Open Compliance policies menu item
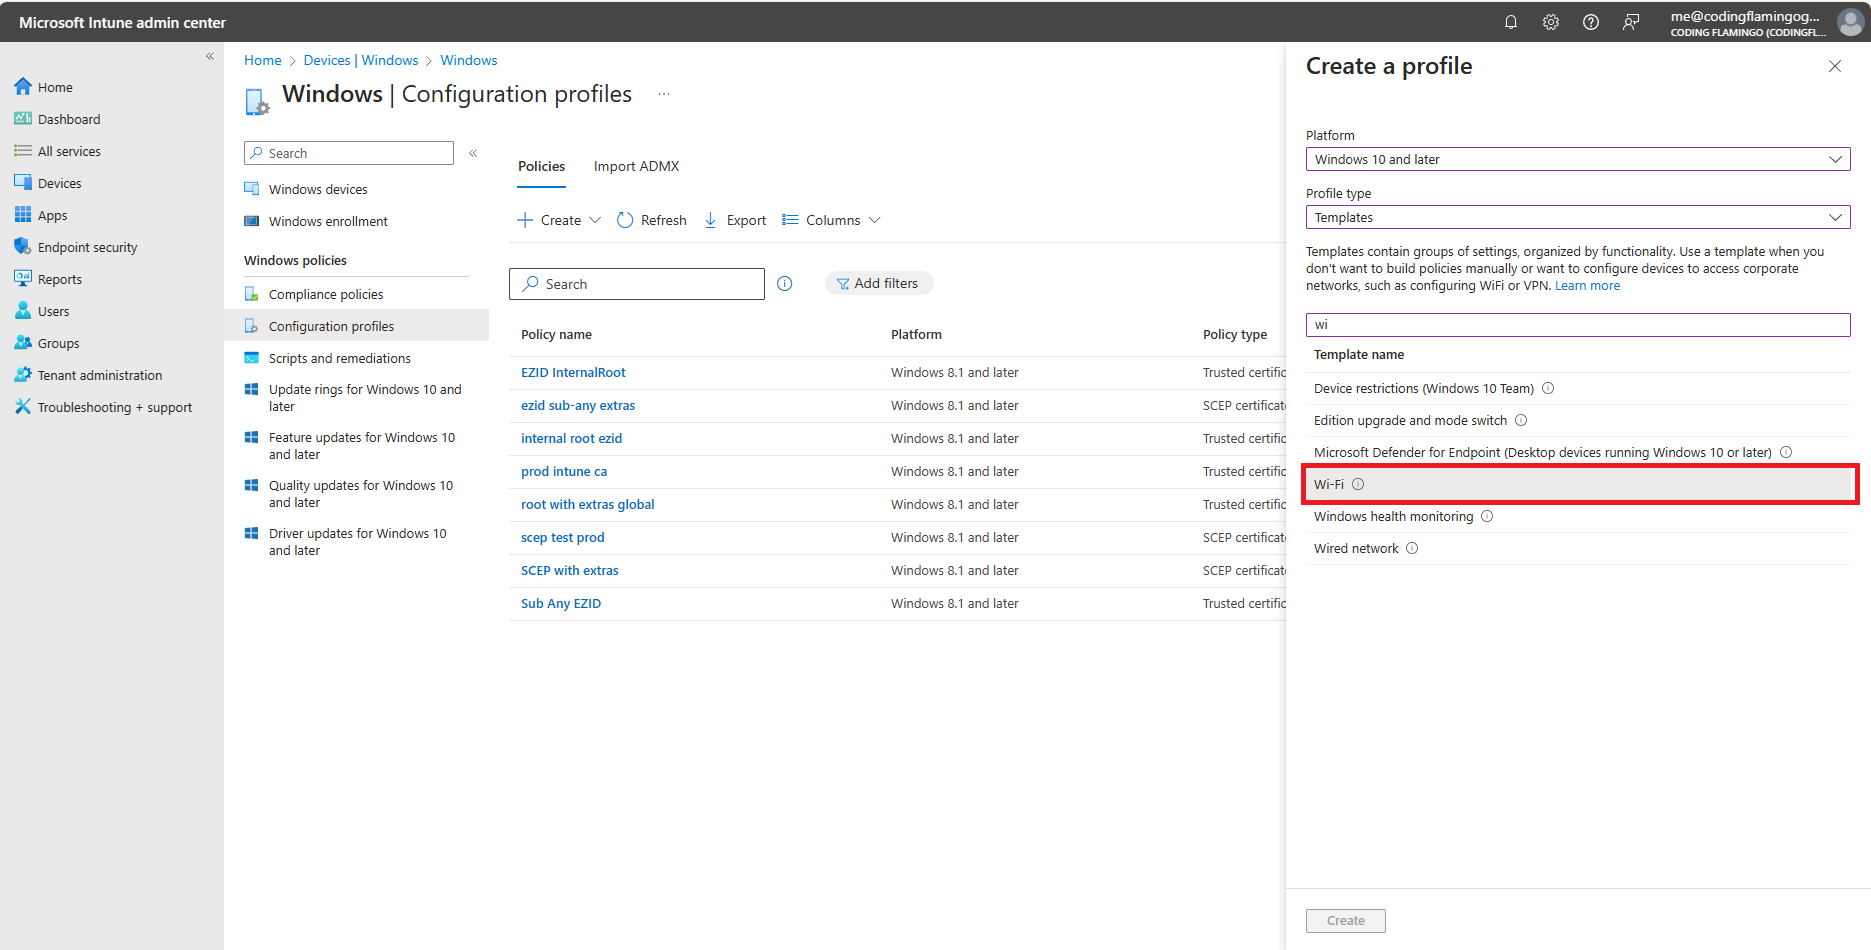 click(x=326, y=294)
